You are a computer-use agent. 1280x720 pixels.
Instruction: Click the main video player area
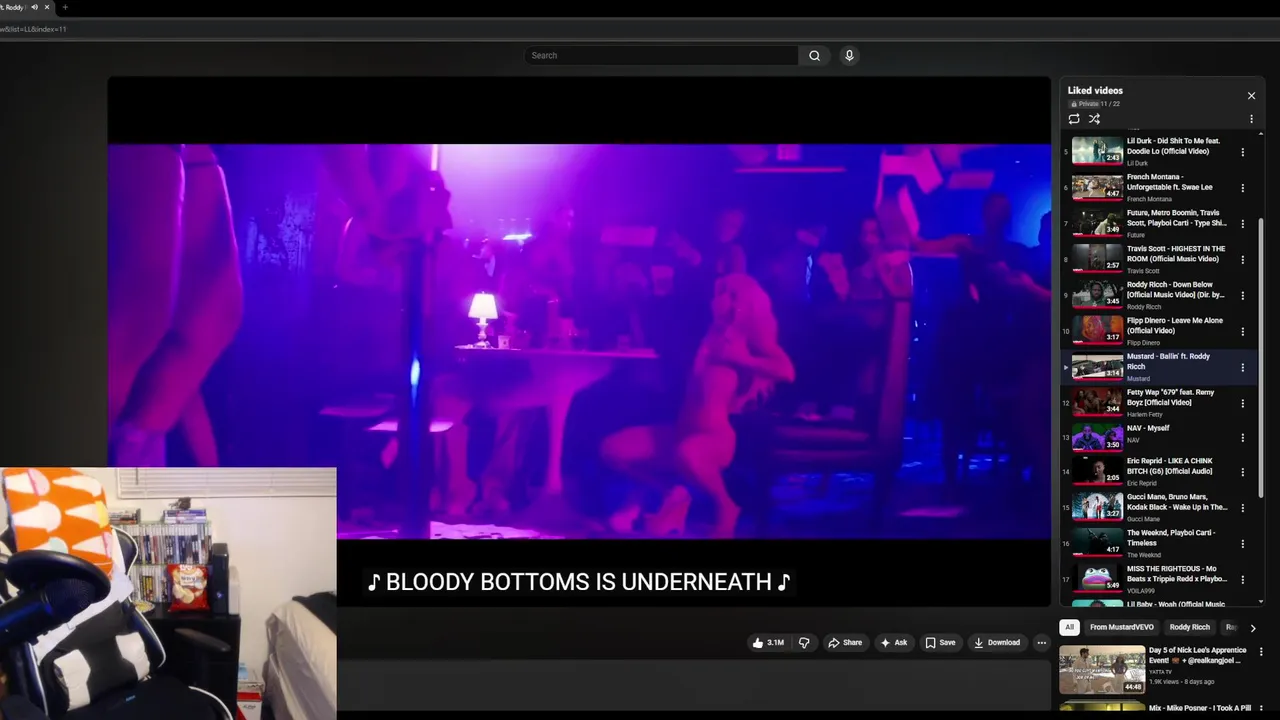pos(579,340)
